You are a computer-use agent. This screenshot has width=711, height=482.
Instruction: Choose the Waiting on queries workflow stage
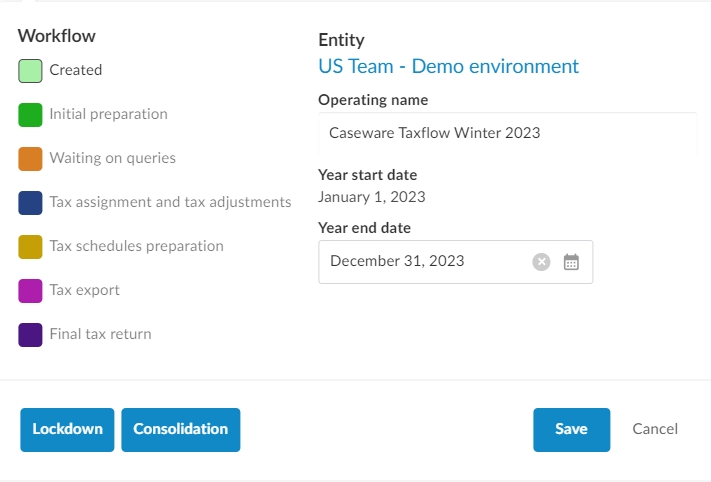[x=112, y=158]
